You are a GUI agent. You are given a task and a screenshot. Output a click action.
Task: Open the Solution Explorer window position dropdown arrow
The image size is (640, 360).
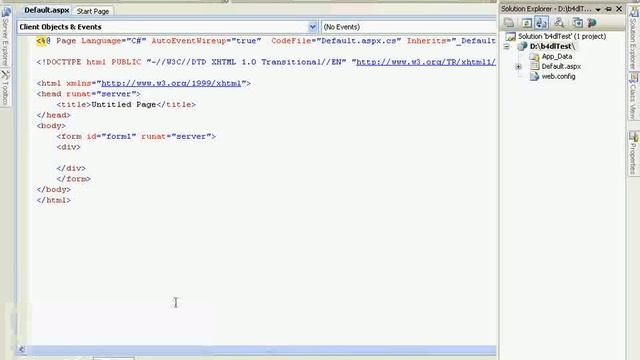[598, 9]
